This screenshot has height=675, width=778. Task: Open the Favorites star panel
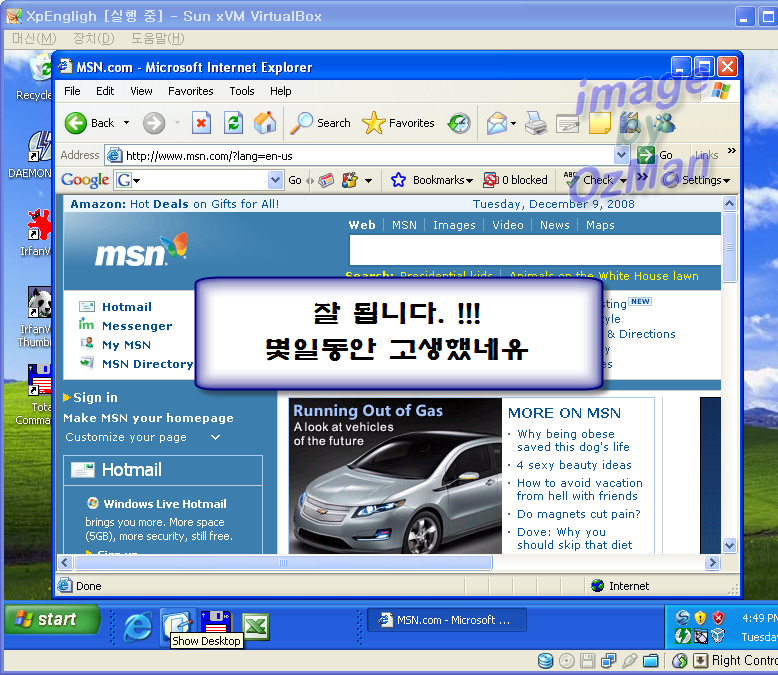(x=398, y=123)
